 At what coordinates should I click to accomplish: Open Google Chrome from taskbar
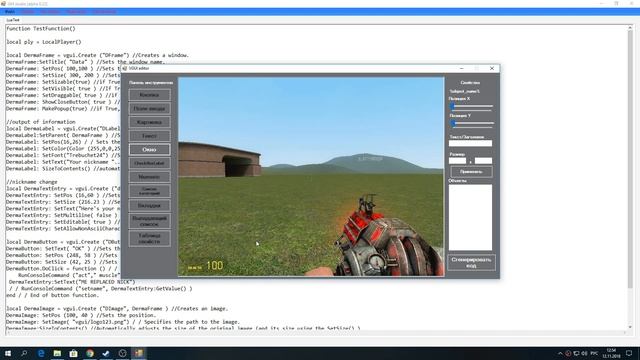90,353
